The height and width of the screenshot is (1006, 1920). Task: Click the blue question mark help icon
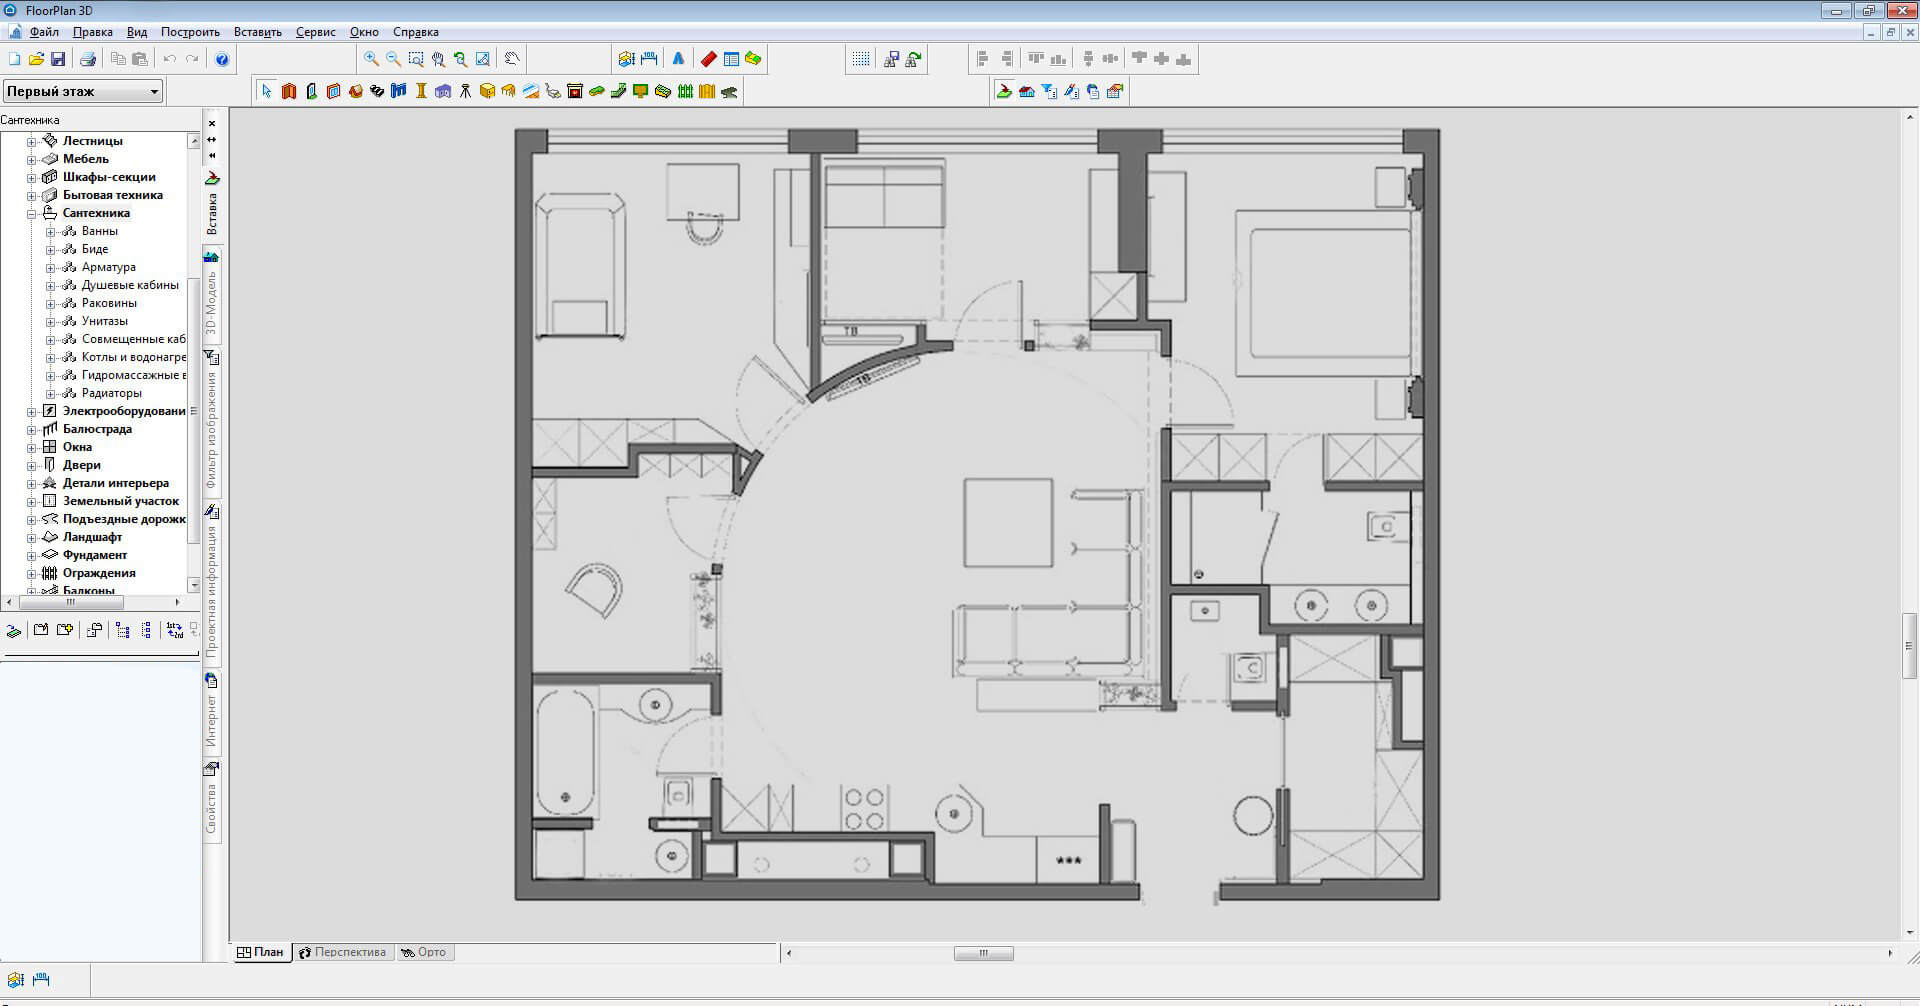[x=222, y=59]
